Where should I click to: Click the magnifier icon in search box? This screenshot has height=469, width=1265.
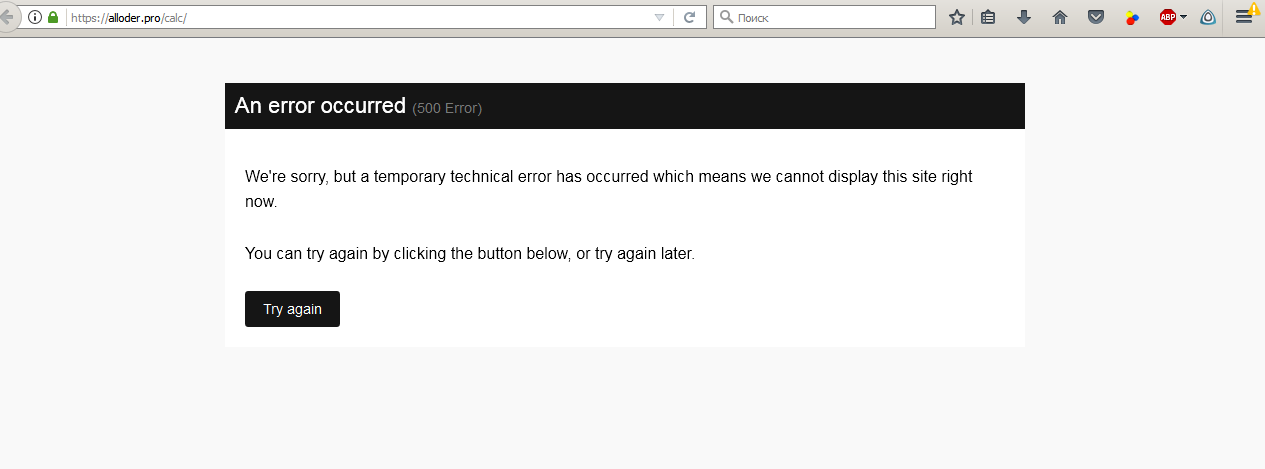click(727, 17)
